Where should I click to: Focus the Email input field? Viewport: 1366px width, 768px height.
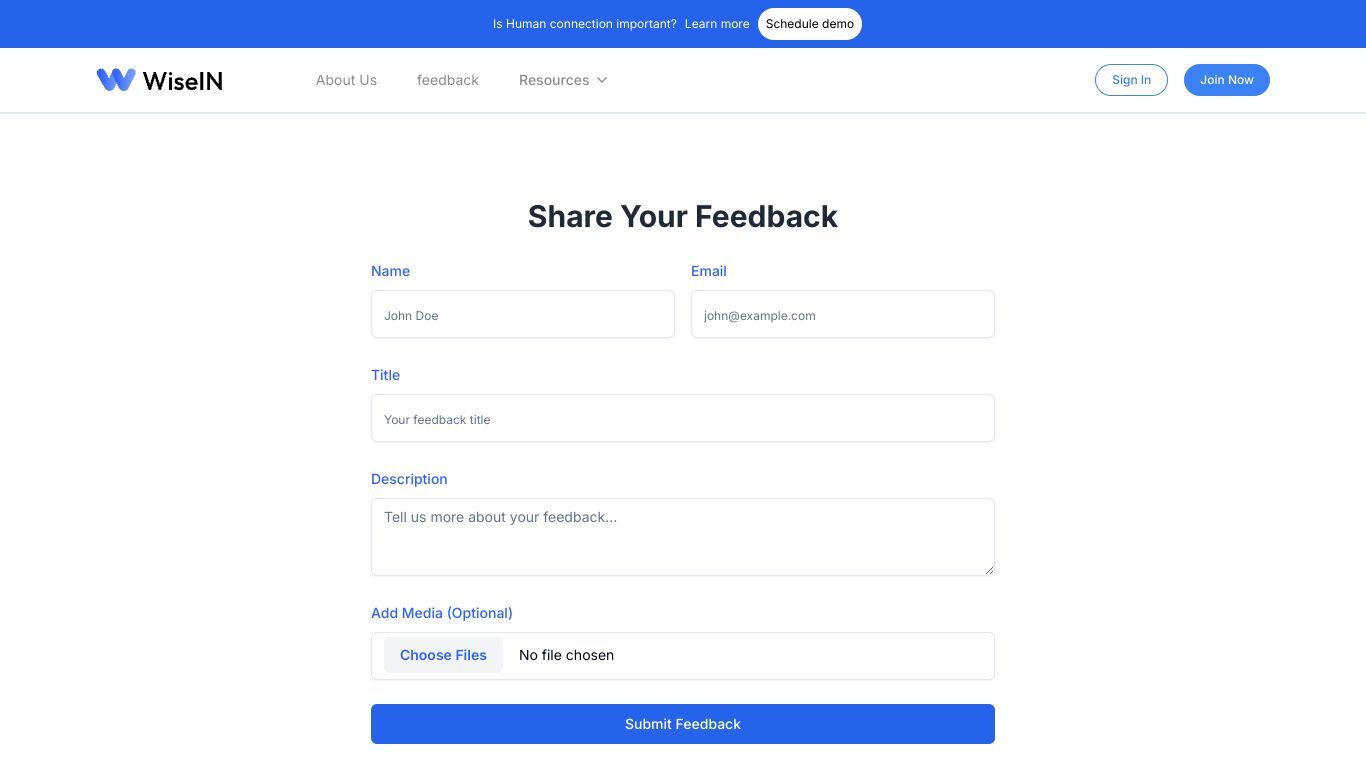click(843, 314)
